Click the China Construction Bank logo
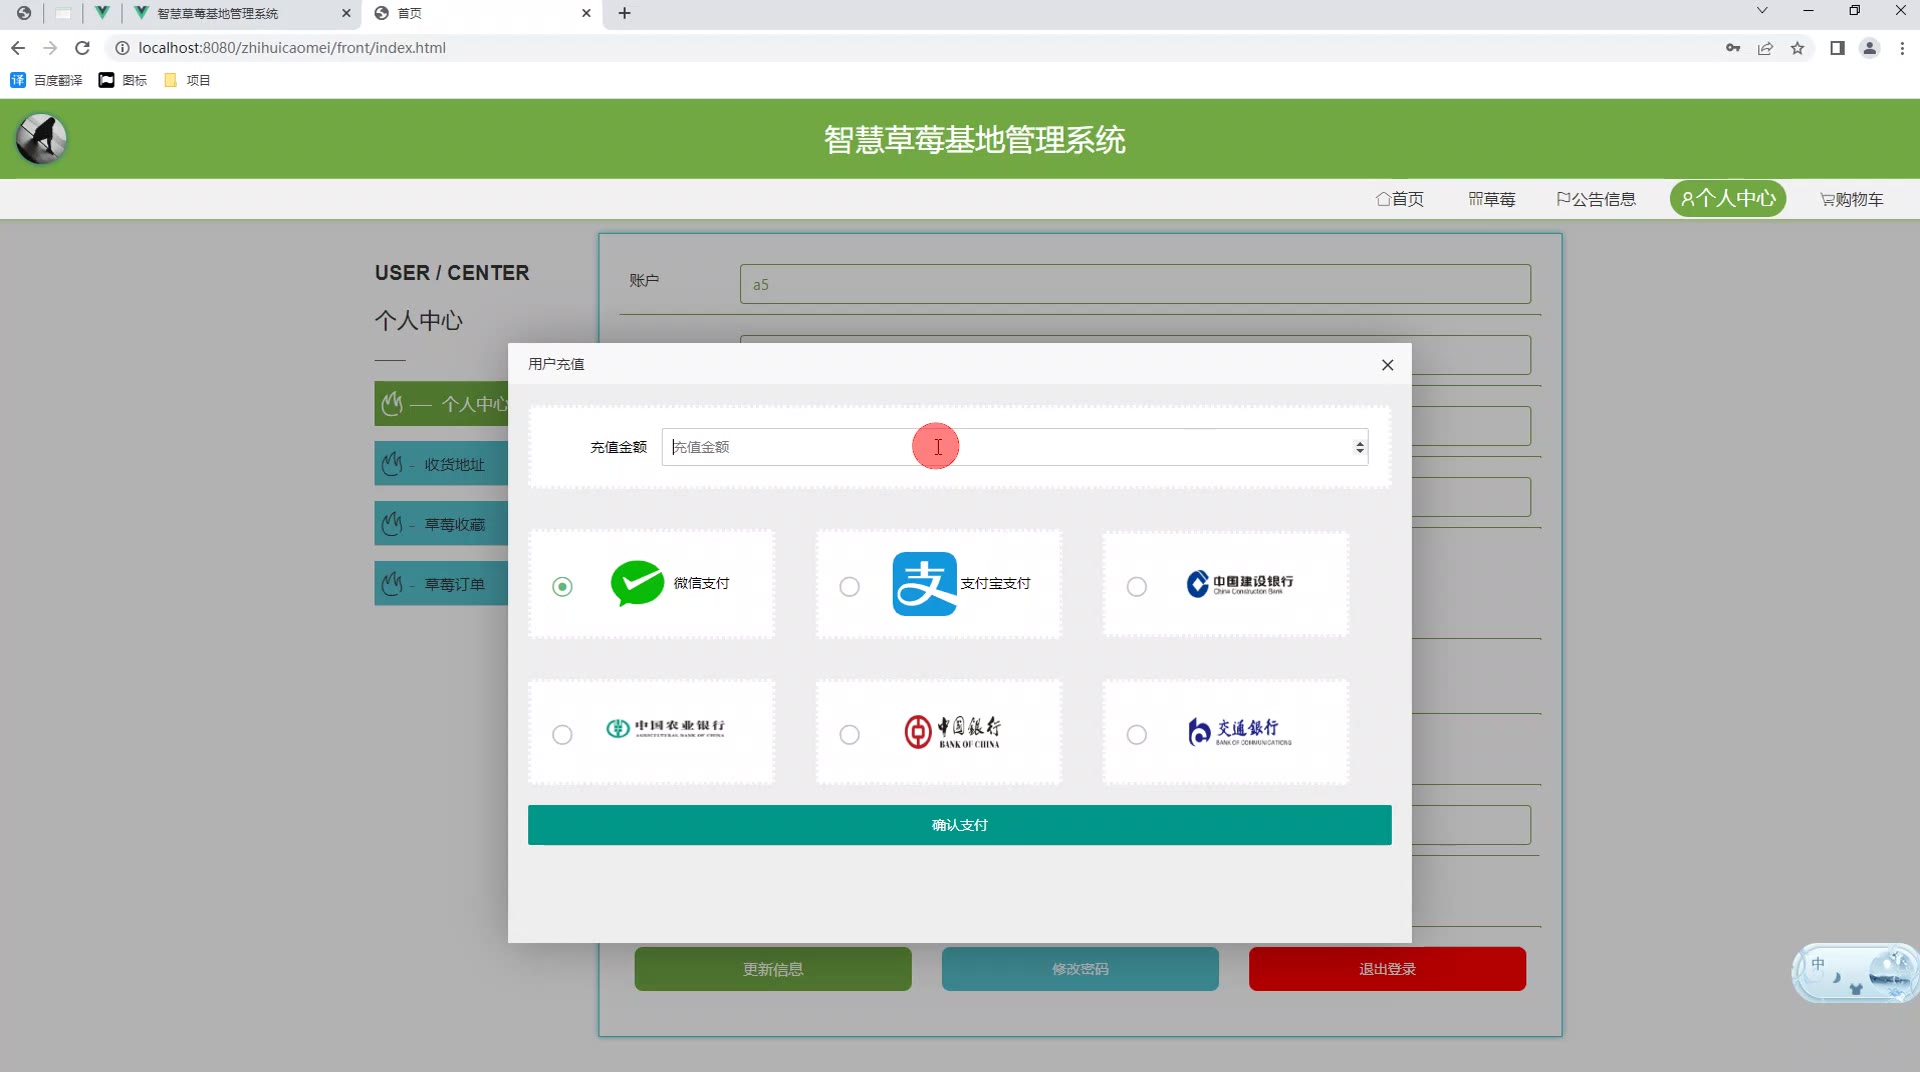 pos(1239,584)
